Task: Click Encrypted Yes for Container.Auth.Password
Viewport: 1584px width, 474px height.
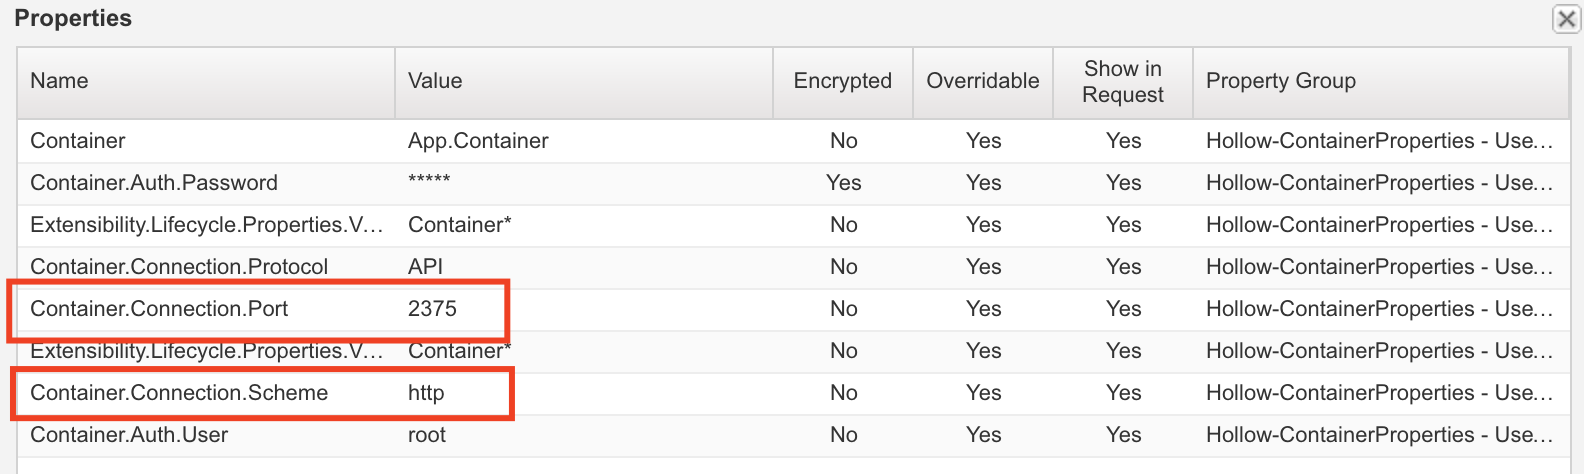Action: [843, 183]
